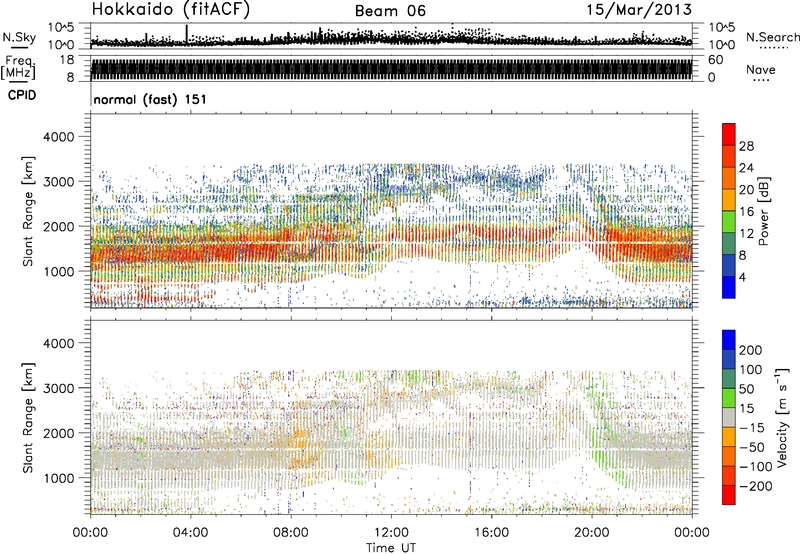
Task: Click the 'Velocity [m s-1]' colorbar title
Action: pyautogui.click(x=782, y=417)
